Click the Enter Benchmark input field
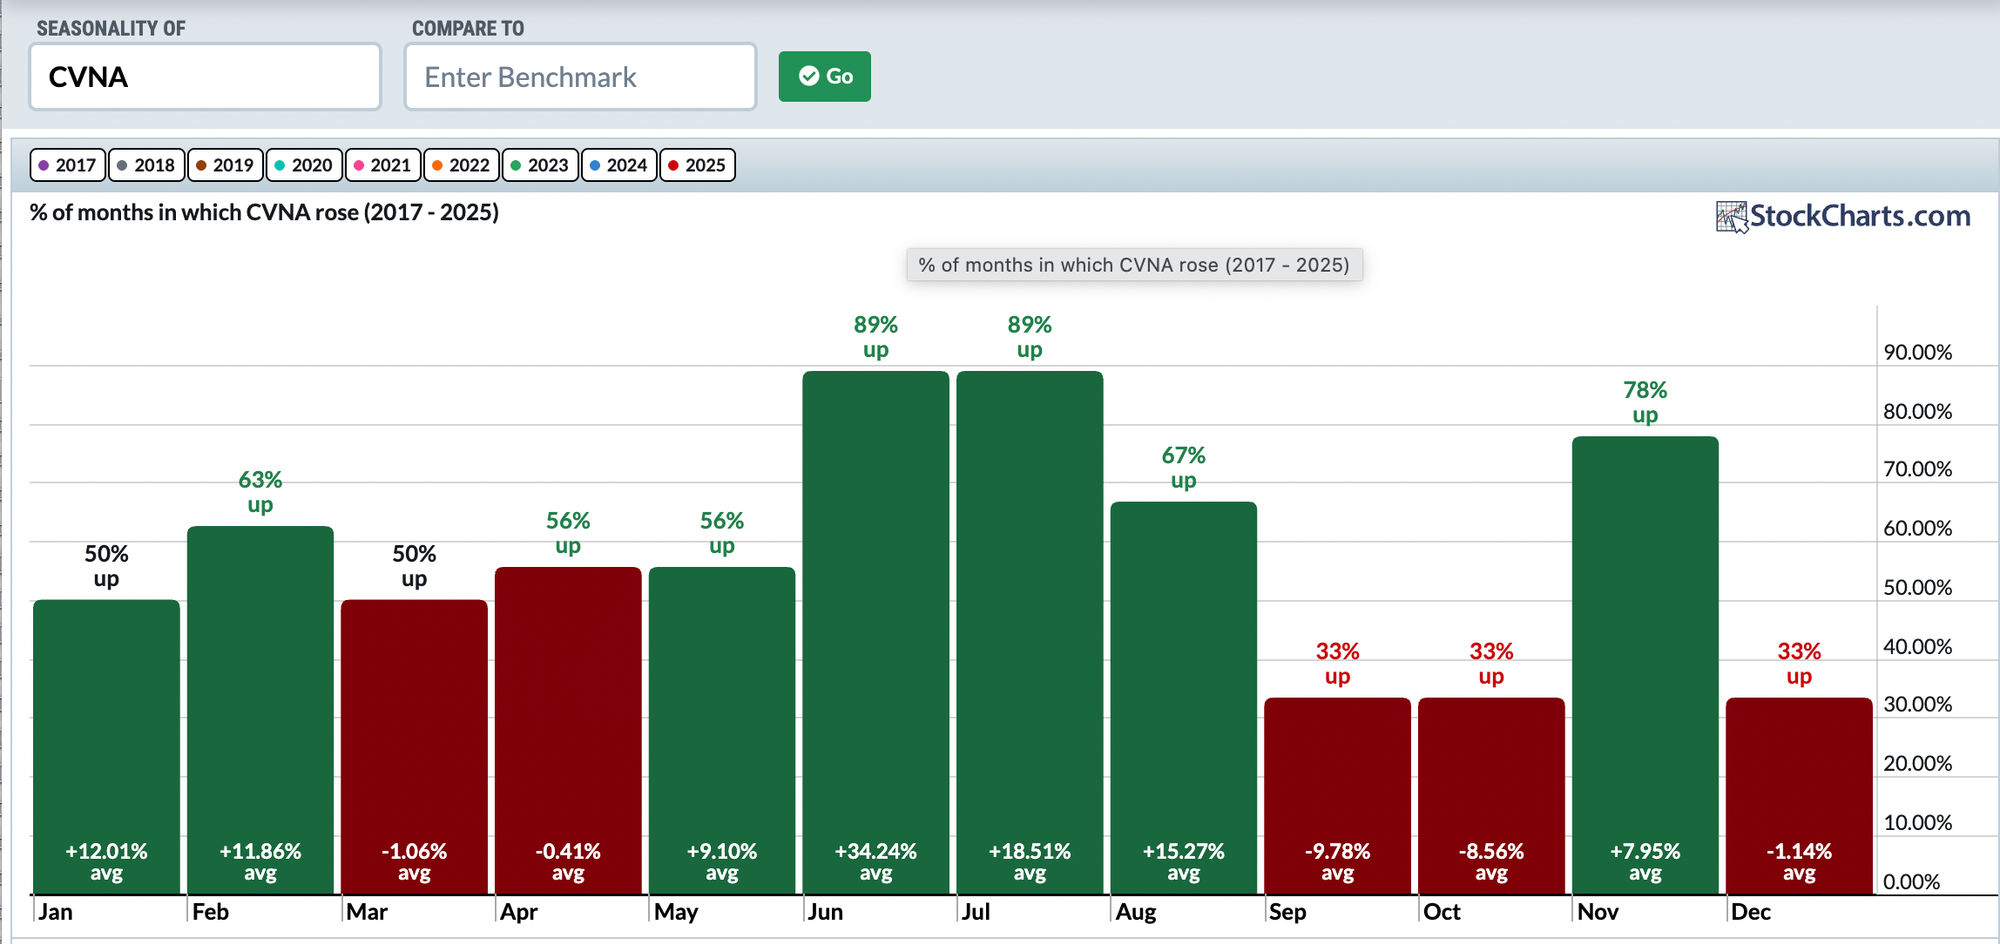The height and width of the screenshot is (944, 2000). click(580, 76)
